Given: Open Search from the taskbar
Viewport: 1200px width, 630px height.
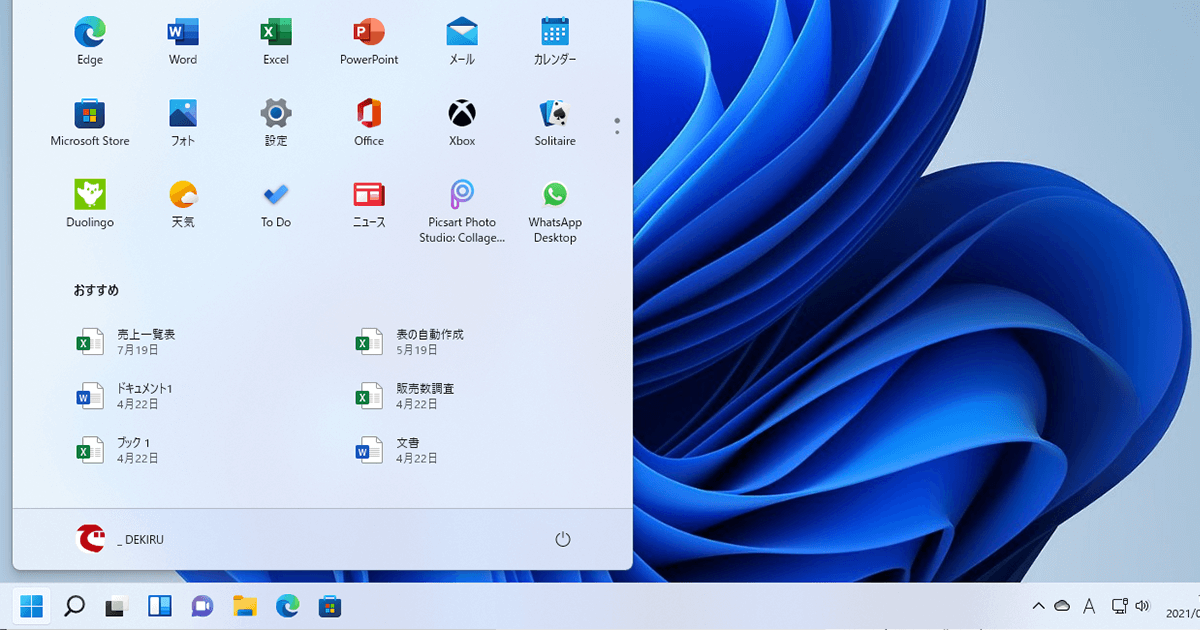Looking at the screenshot, I should pyautogui.click(x=74, y=606).
